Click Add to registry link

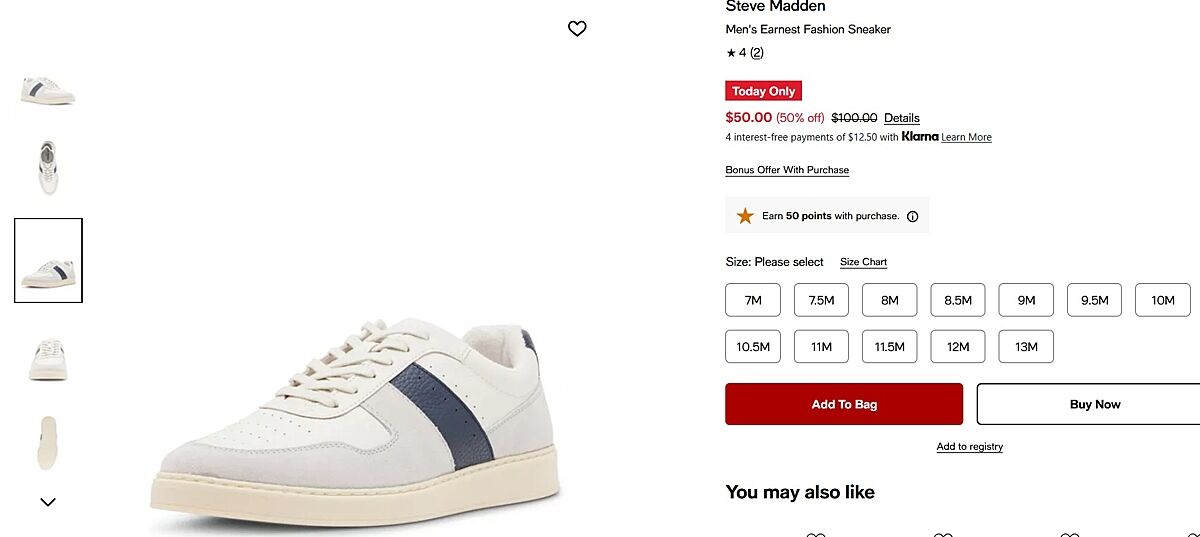click(x=969, y=447)
